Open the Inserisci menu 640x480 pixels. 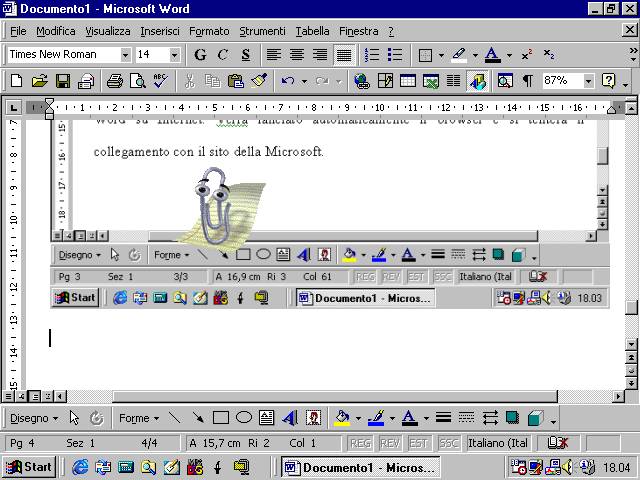tap(160, 31)
